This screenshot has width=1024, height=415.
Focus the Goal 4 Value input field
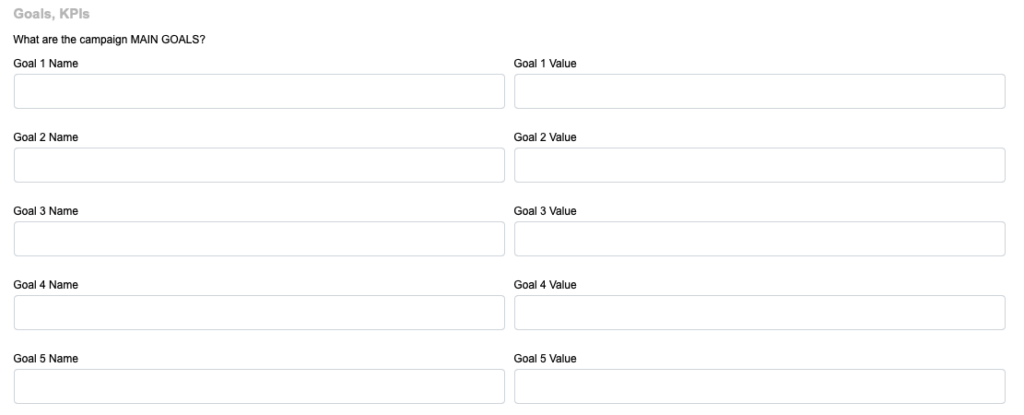(x=759, y=313)
